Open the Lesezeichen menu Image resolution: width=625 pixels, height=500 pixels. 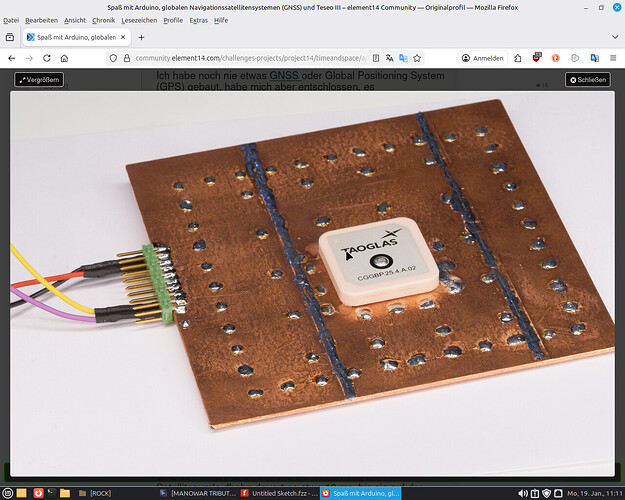coord(140,20)
